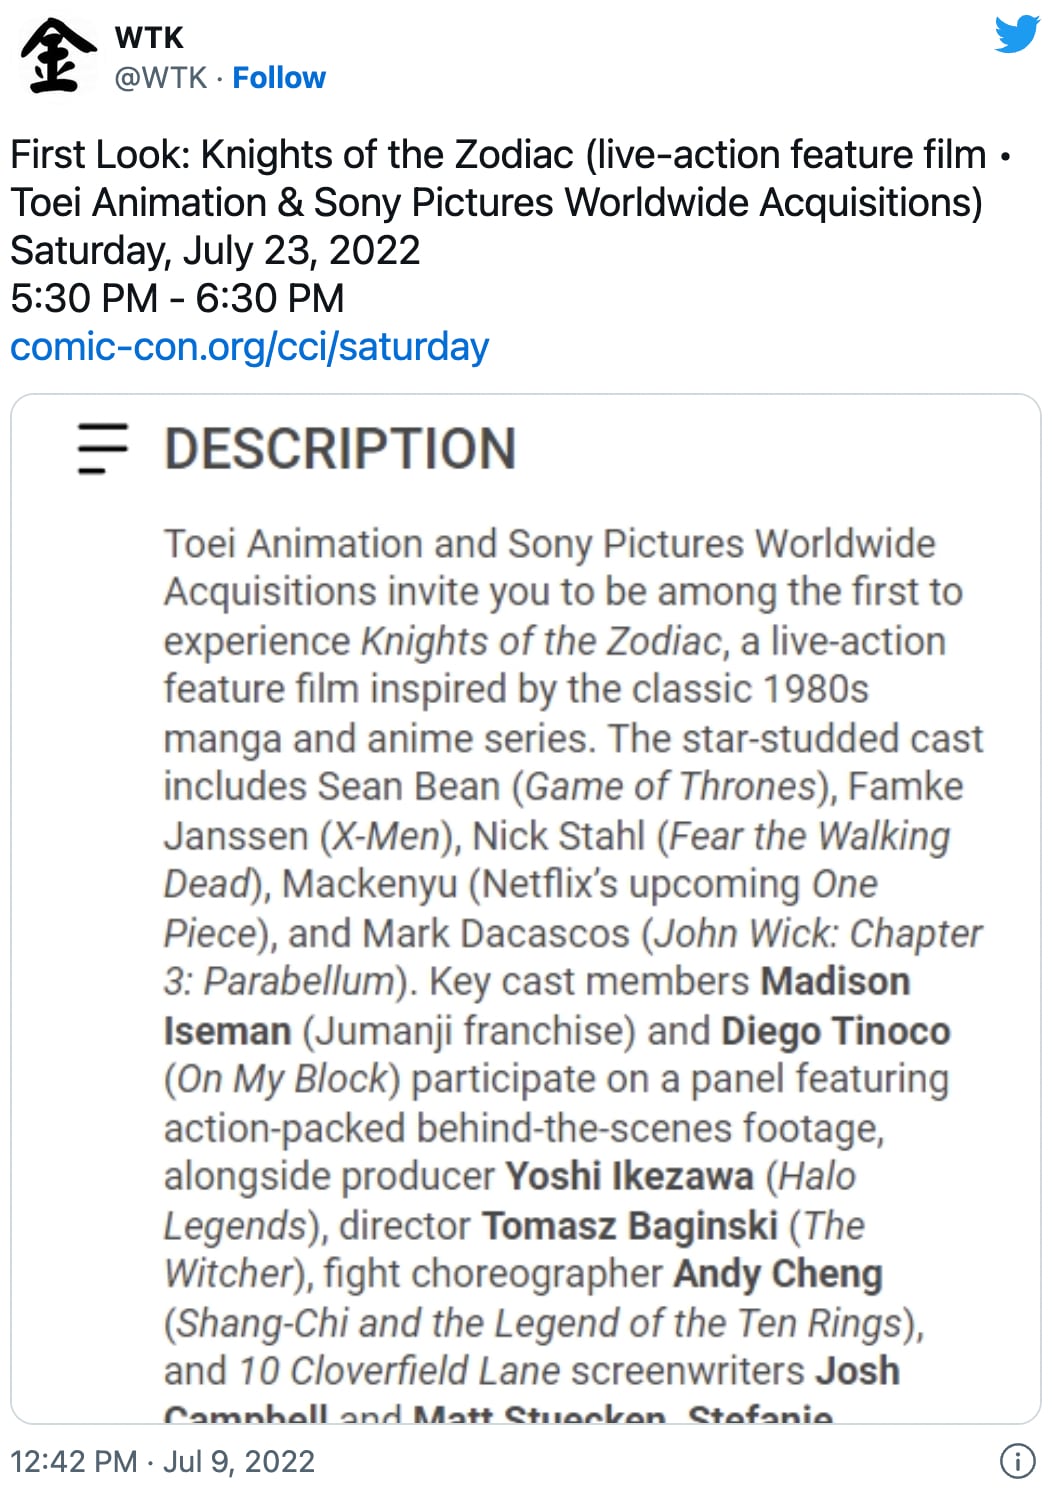1064x1494 pixels.
Task: Open the comic-con.org/cci/saturday link
Action: point(249,347)
